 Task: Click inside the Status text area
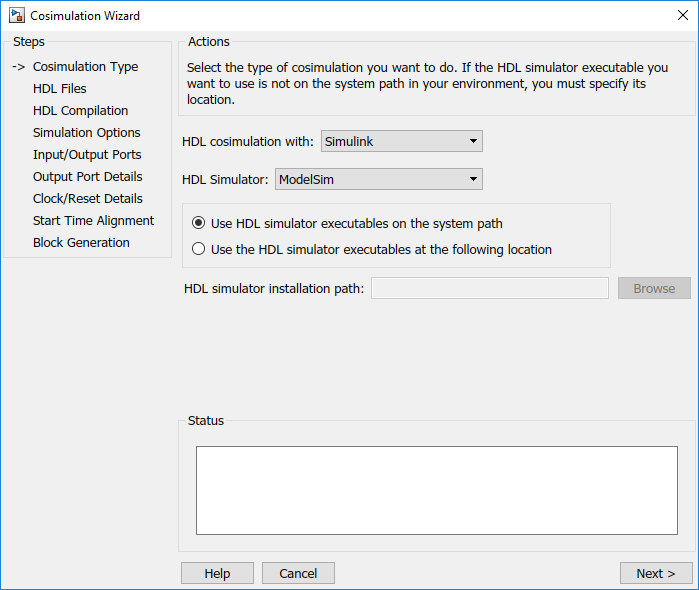436,490
